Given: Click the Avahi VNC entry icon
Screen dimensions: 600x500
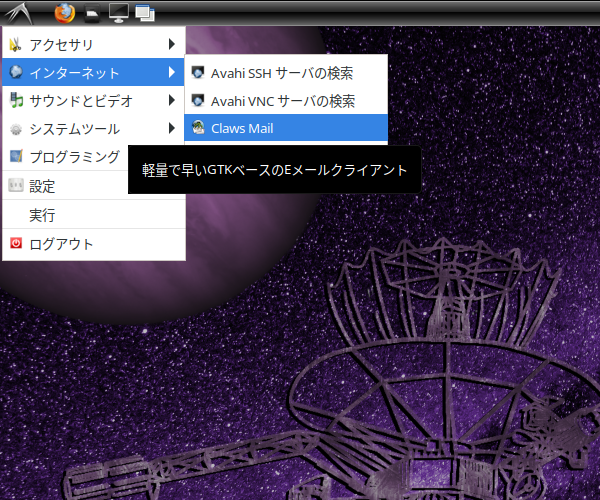Looking at the screenshot, I should tap(198, 100).
